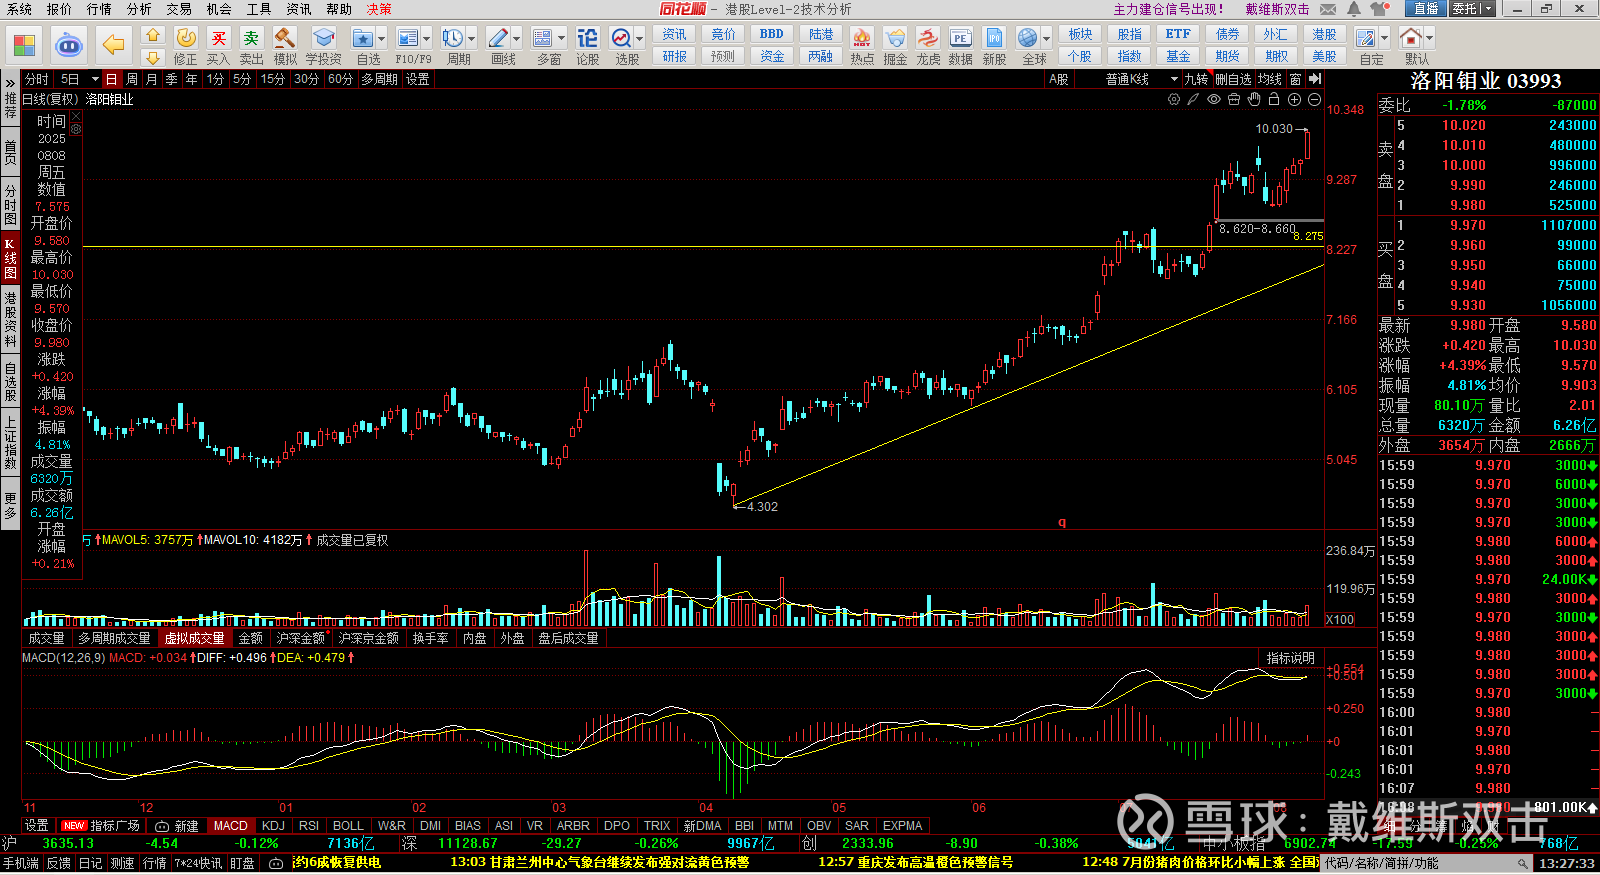Expand the 5日 period dropdown
Viewport: 1600px width, 875px height.
point(95,79)
